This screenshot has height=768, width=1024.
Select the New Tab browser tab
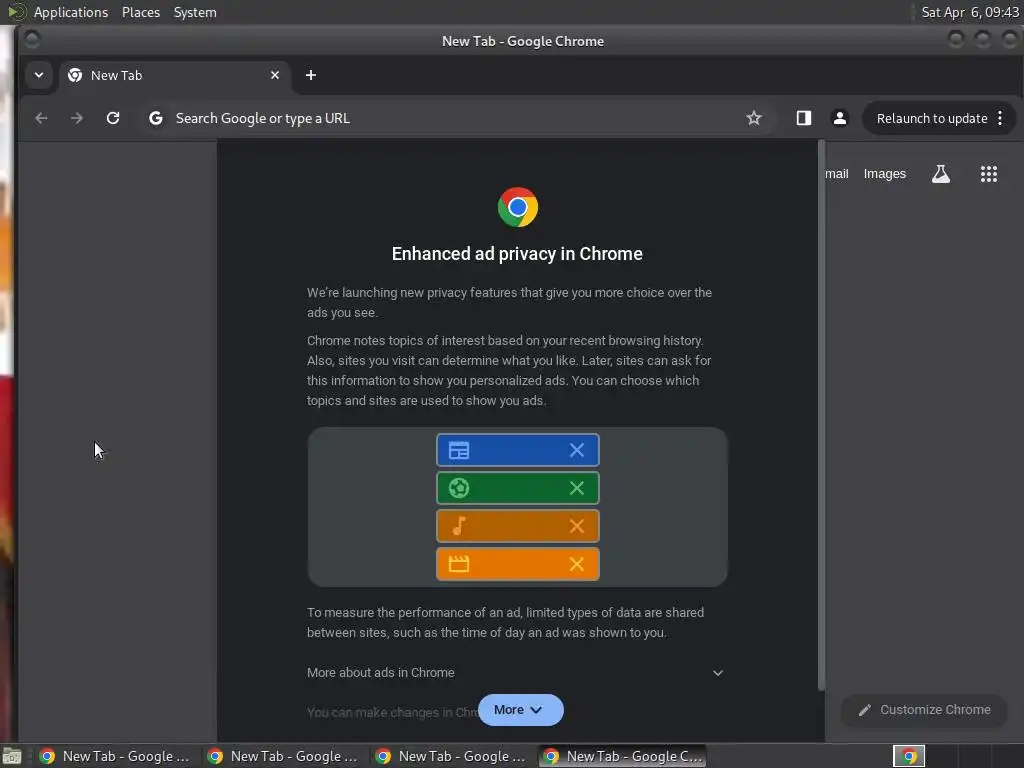point(174,76)
